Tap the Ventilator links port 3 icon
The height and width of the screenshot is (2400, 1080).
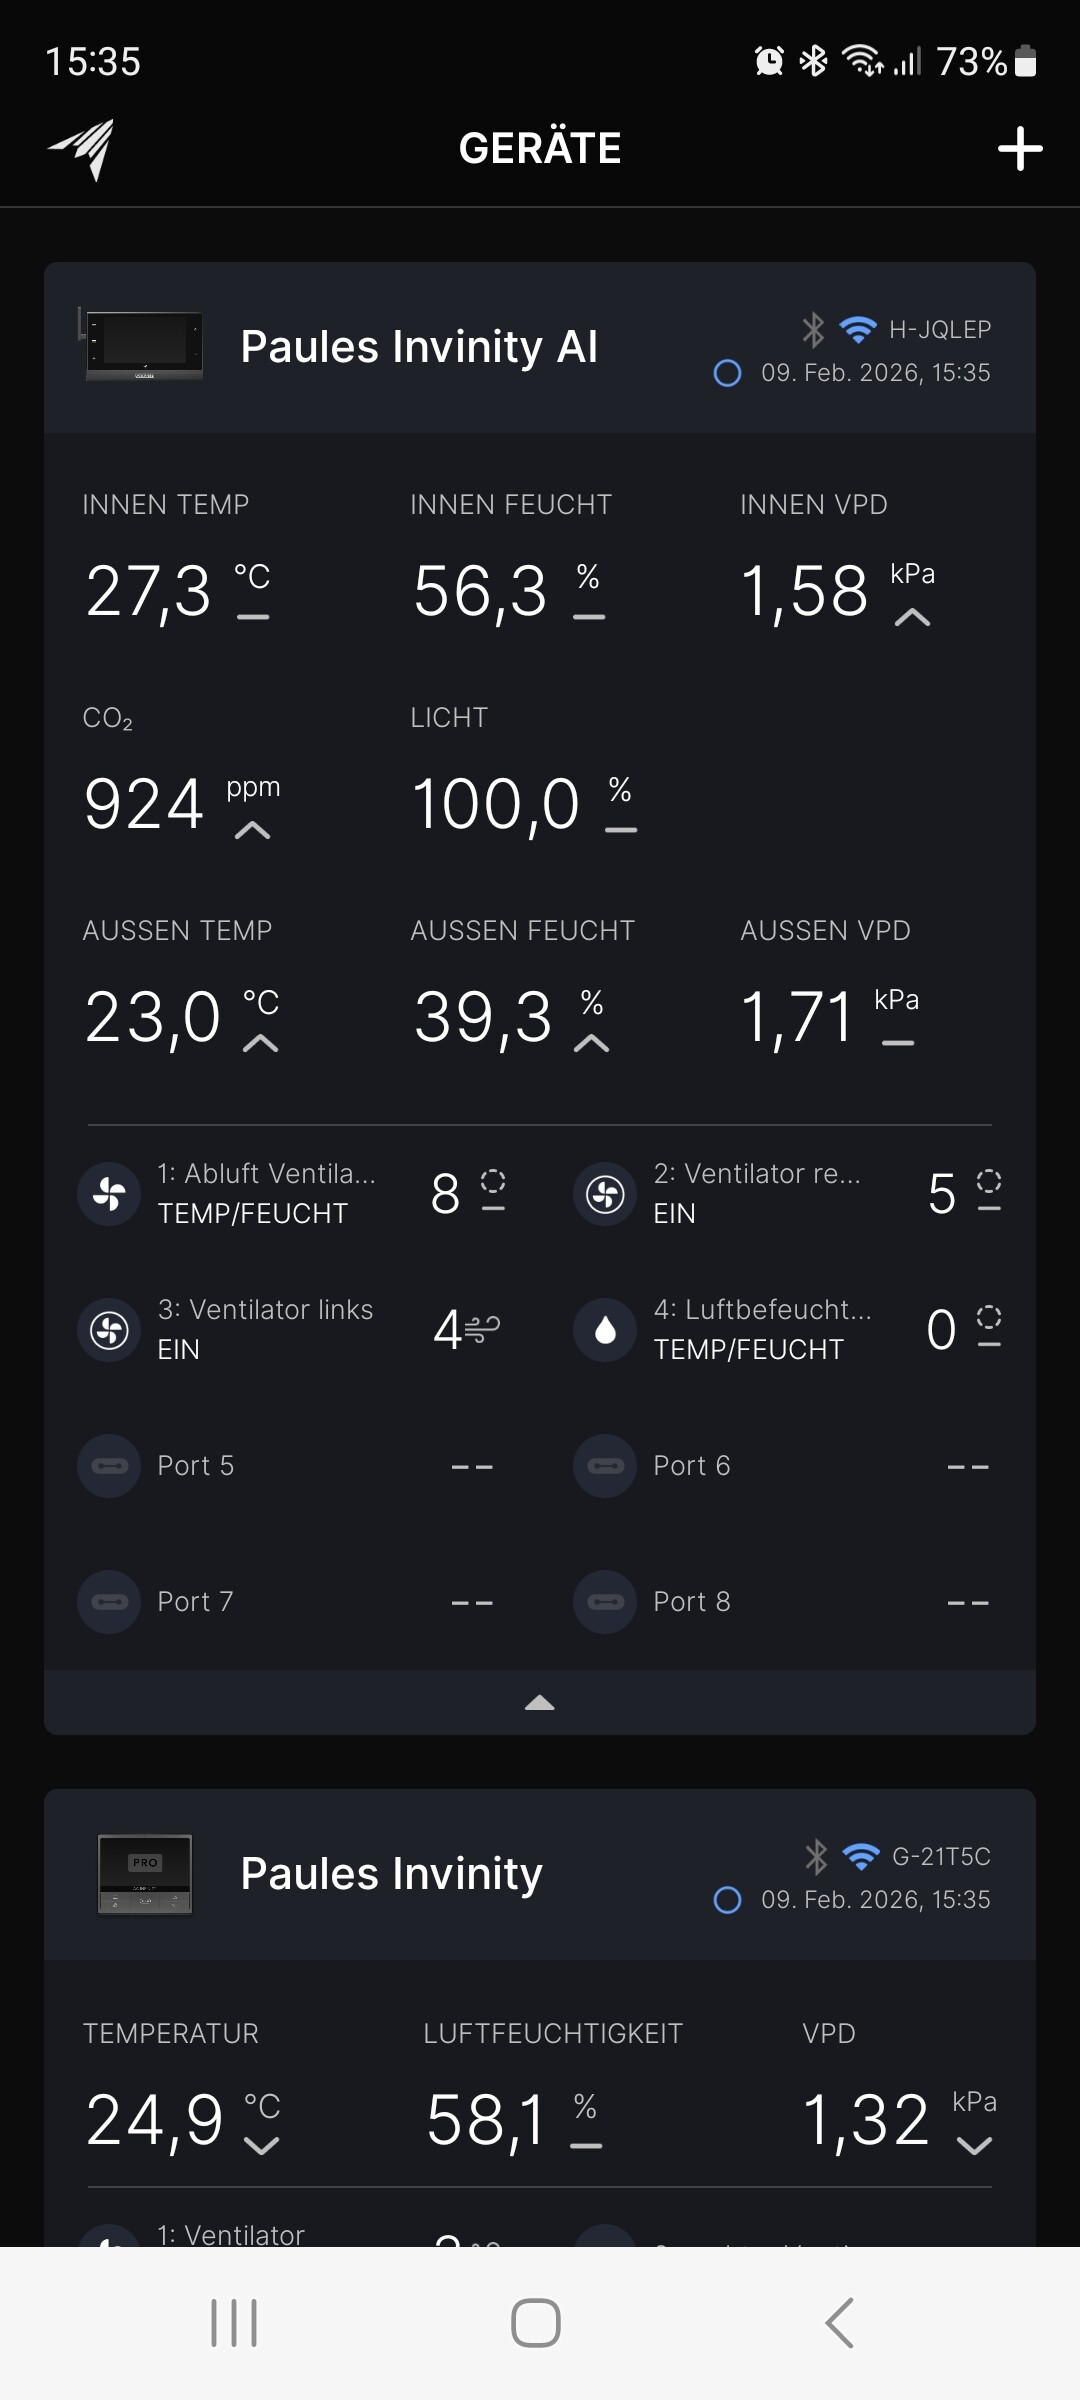[x=109, y=1329]
